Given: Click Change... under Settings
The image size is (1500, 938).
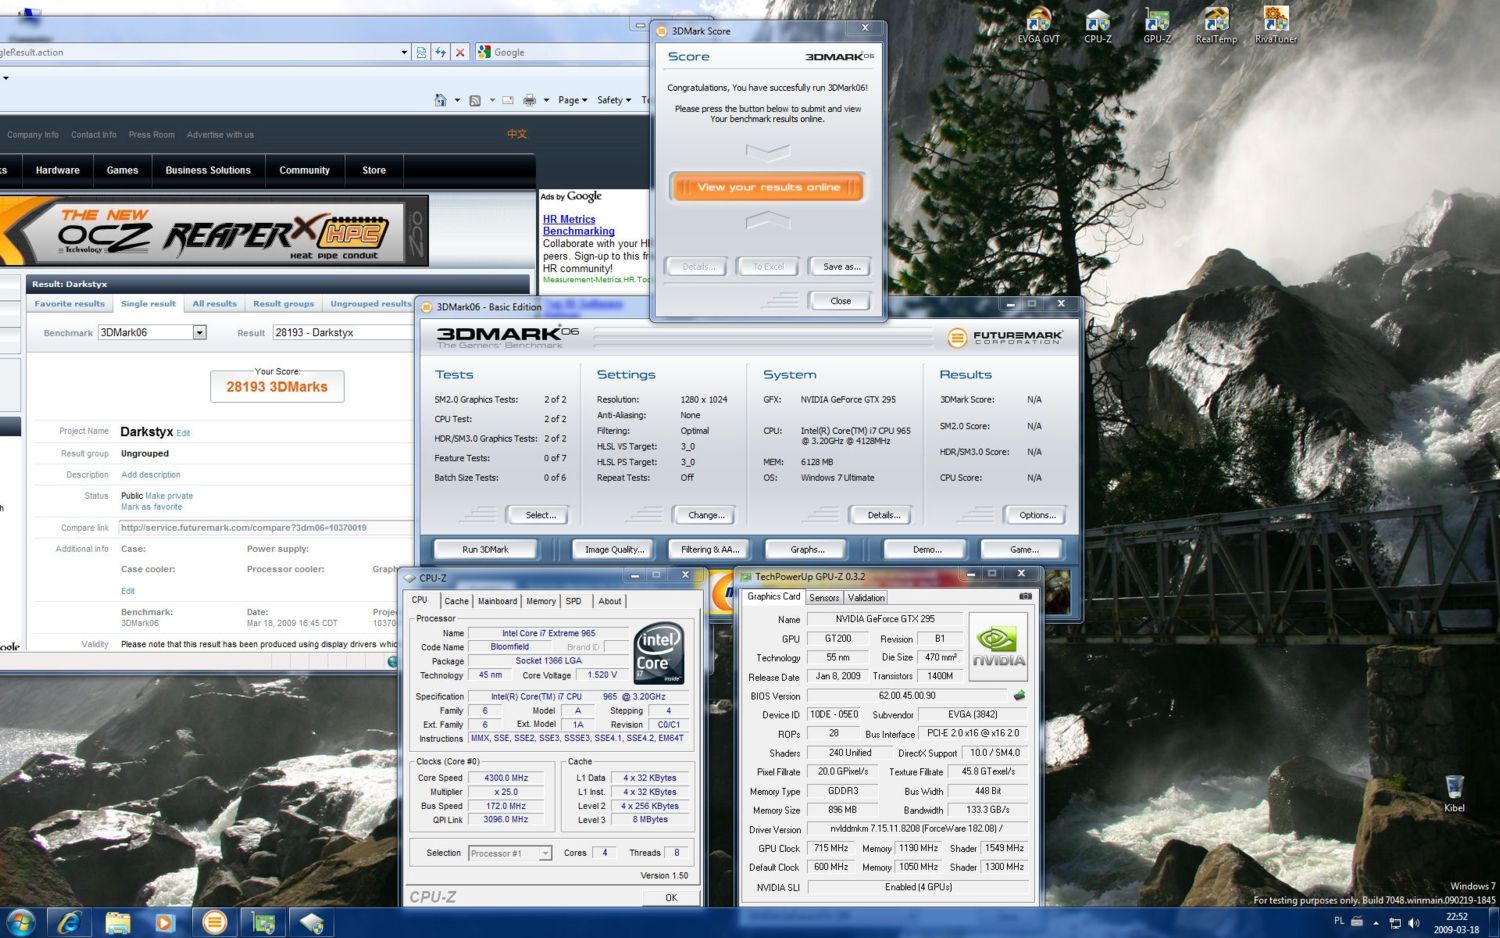Looking at the screenshot, I should tap(706, 515).
